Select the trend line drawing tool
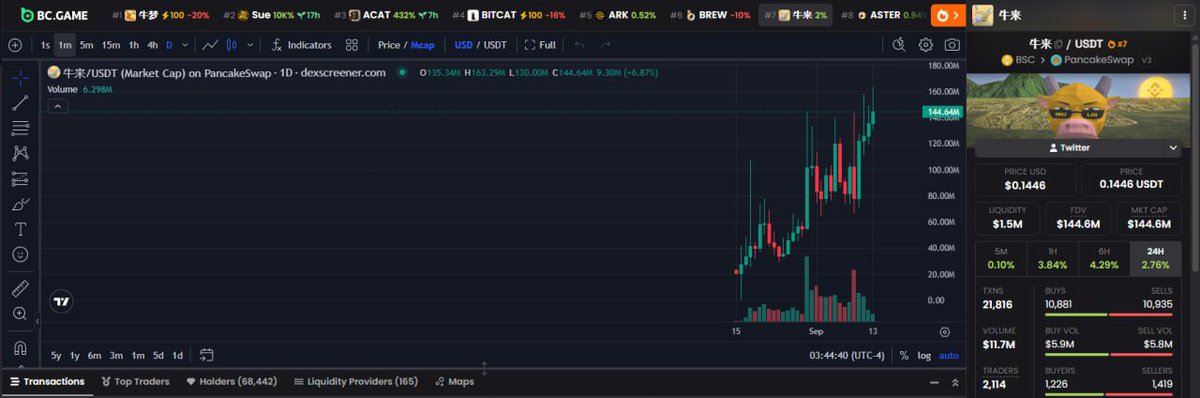The image size is (1200, 398). click(x=19, y=102)
